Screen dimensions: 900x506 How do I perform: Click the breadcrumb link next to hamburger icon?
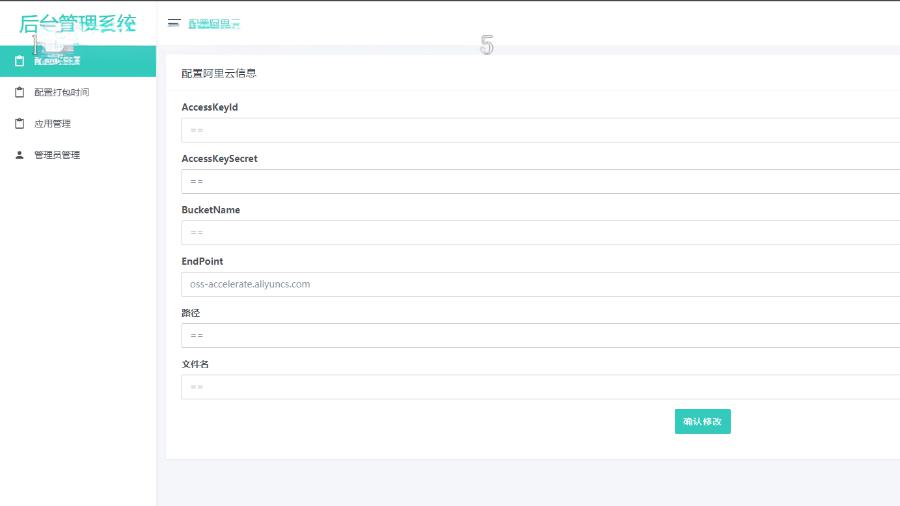tap(214, 24)
